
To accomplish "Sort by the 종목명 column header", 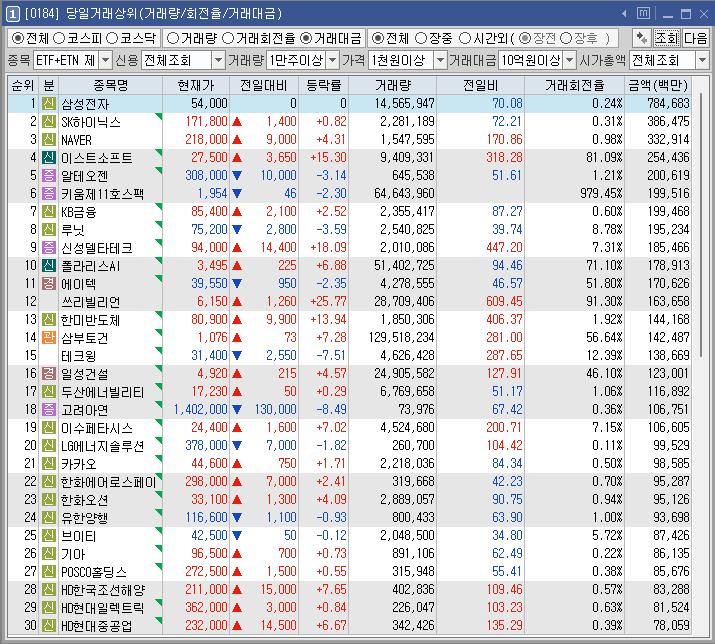I will click(110, 85).
